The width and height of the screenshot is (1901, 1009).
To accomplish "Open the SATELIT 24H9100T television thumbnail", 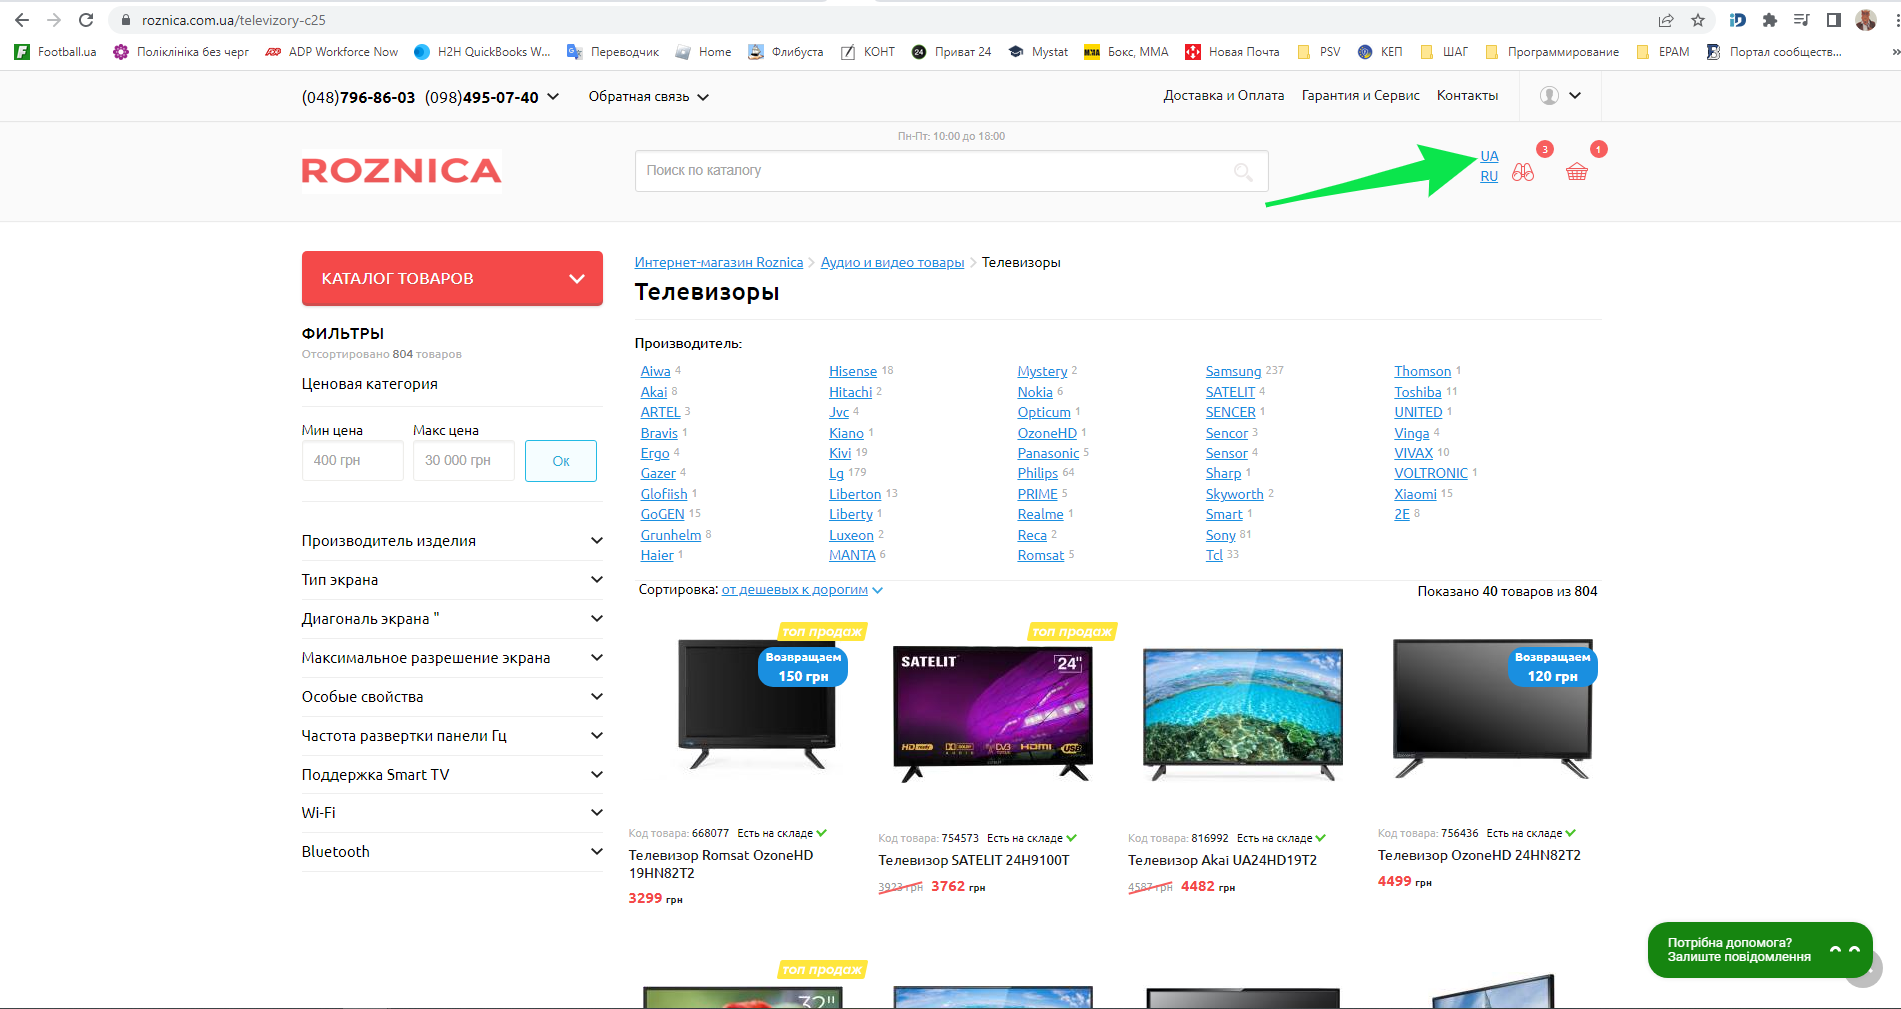I will point(992,713).
